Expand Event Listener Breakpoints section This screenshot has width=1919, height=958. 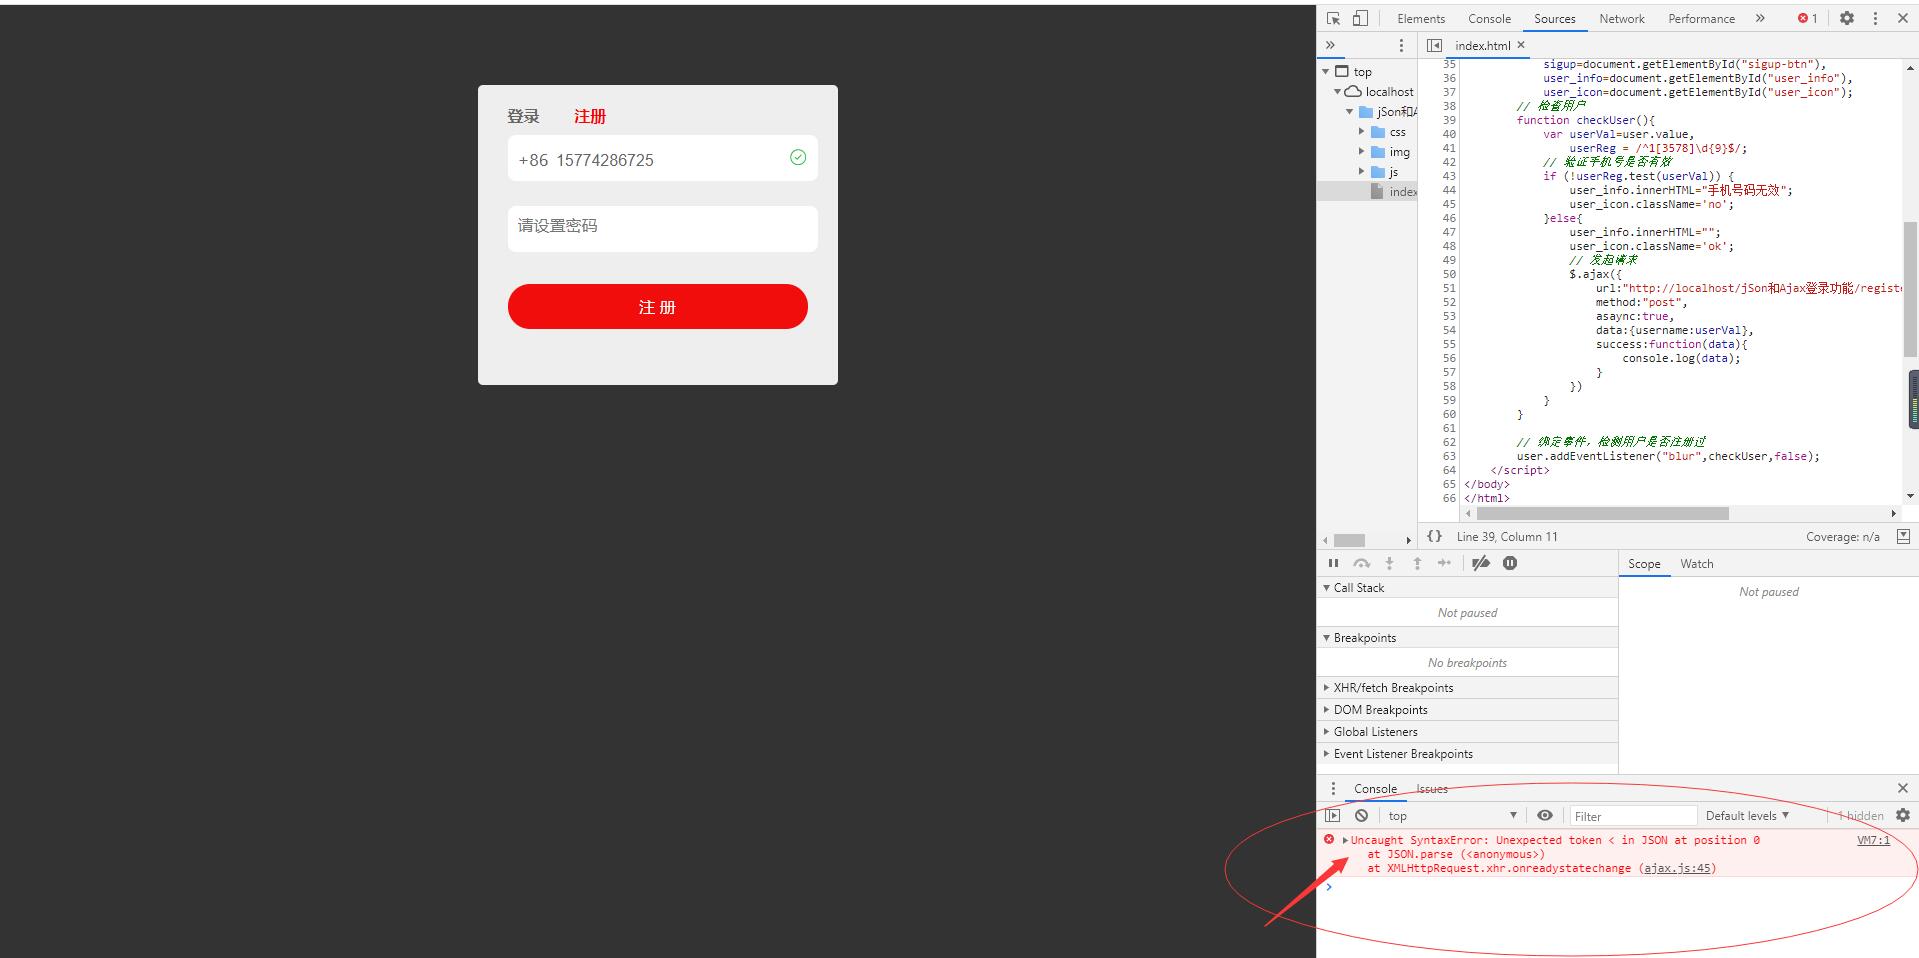1467,753
